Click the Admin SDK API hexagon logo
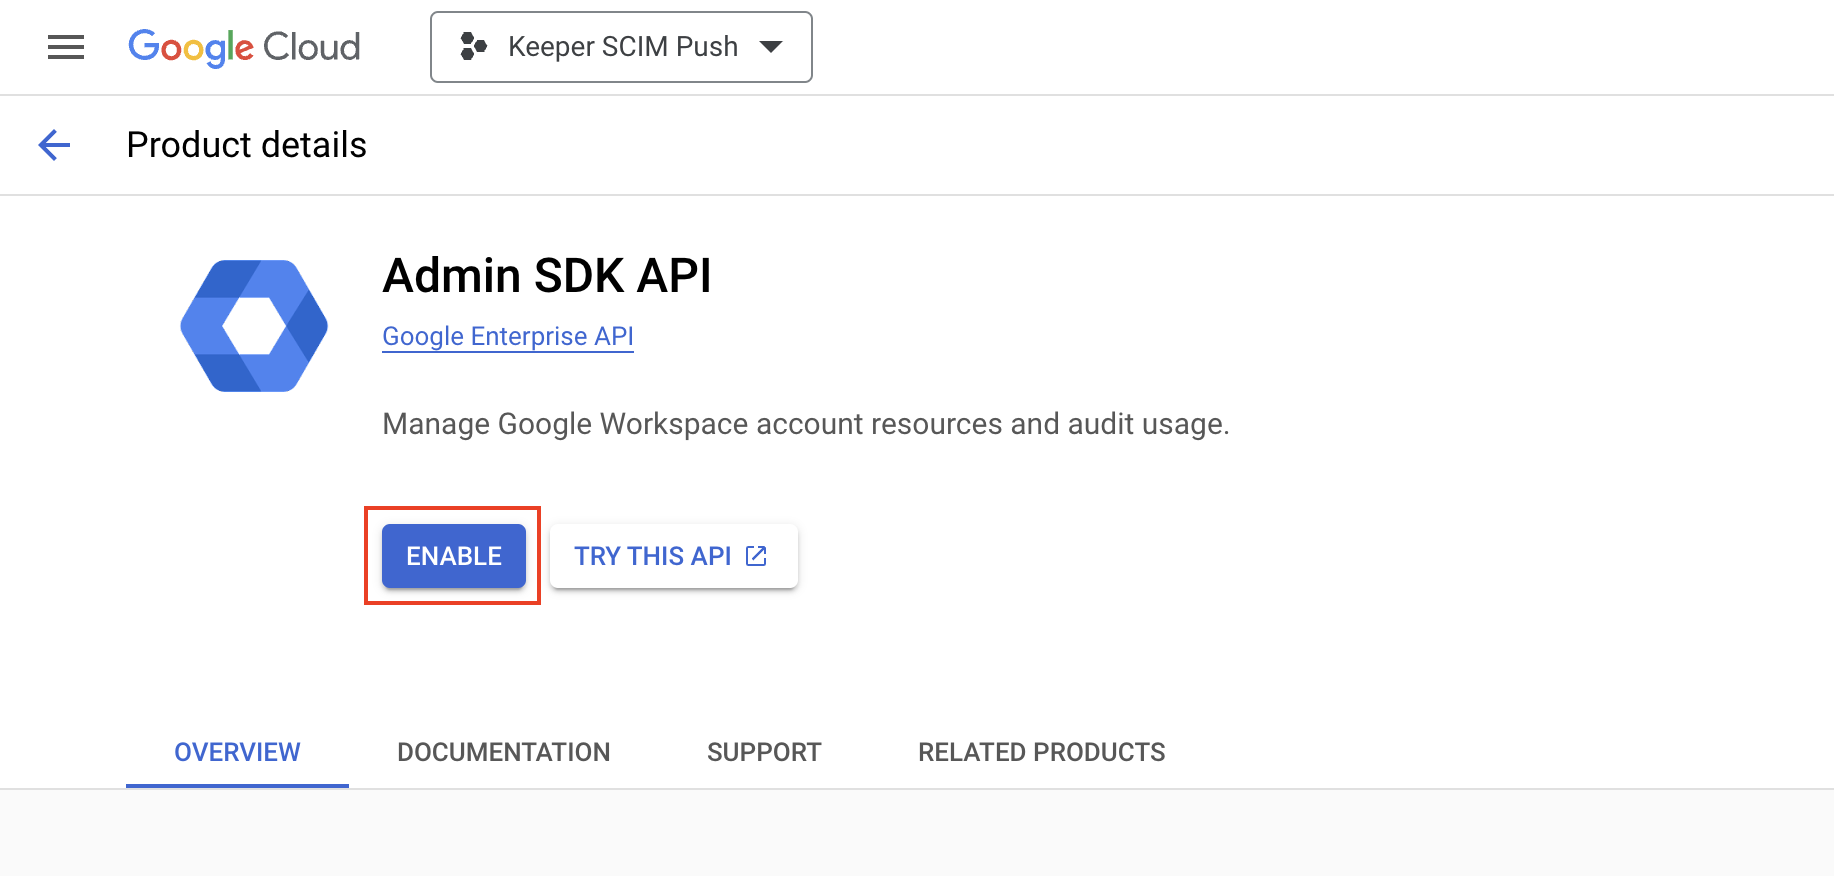The height and width of the screenshot is (876, 1834). pos(254,326)
